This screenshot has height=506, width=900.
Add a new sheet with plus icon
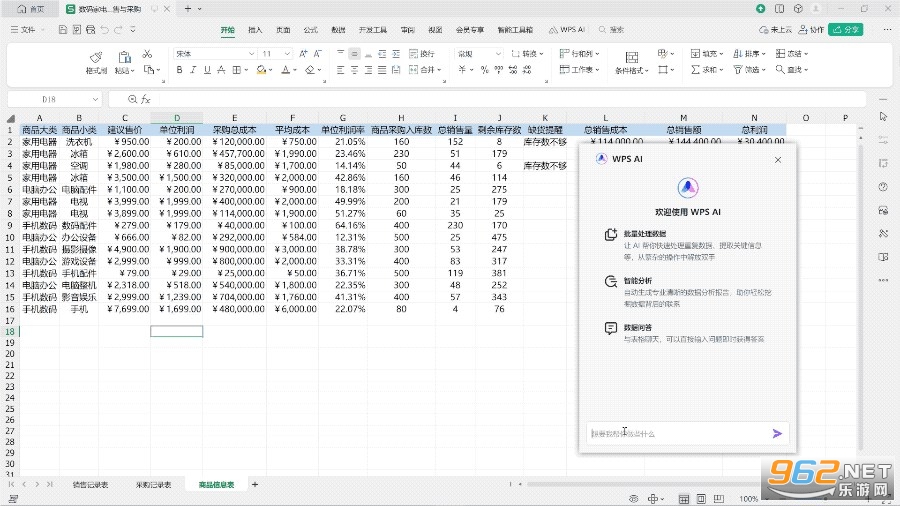[255, 485]
